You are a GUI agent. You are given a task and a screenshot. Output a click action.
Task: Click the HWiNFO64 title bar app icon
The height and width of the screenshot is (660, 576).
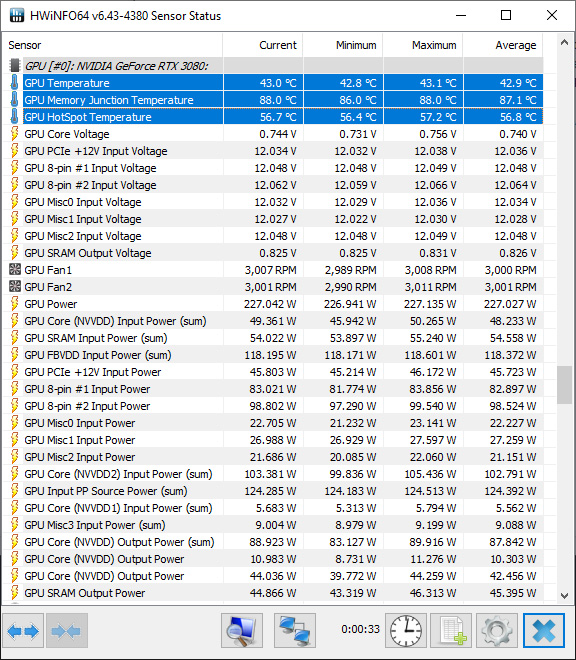tap(16, 16)
